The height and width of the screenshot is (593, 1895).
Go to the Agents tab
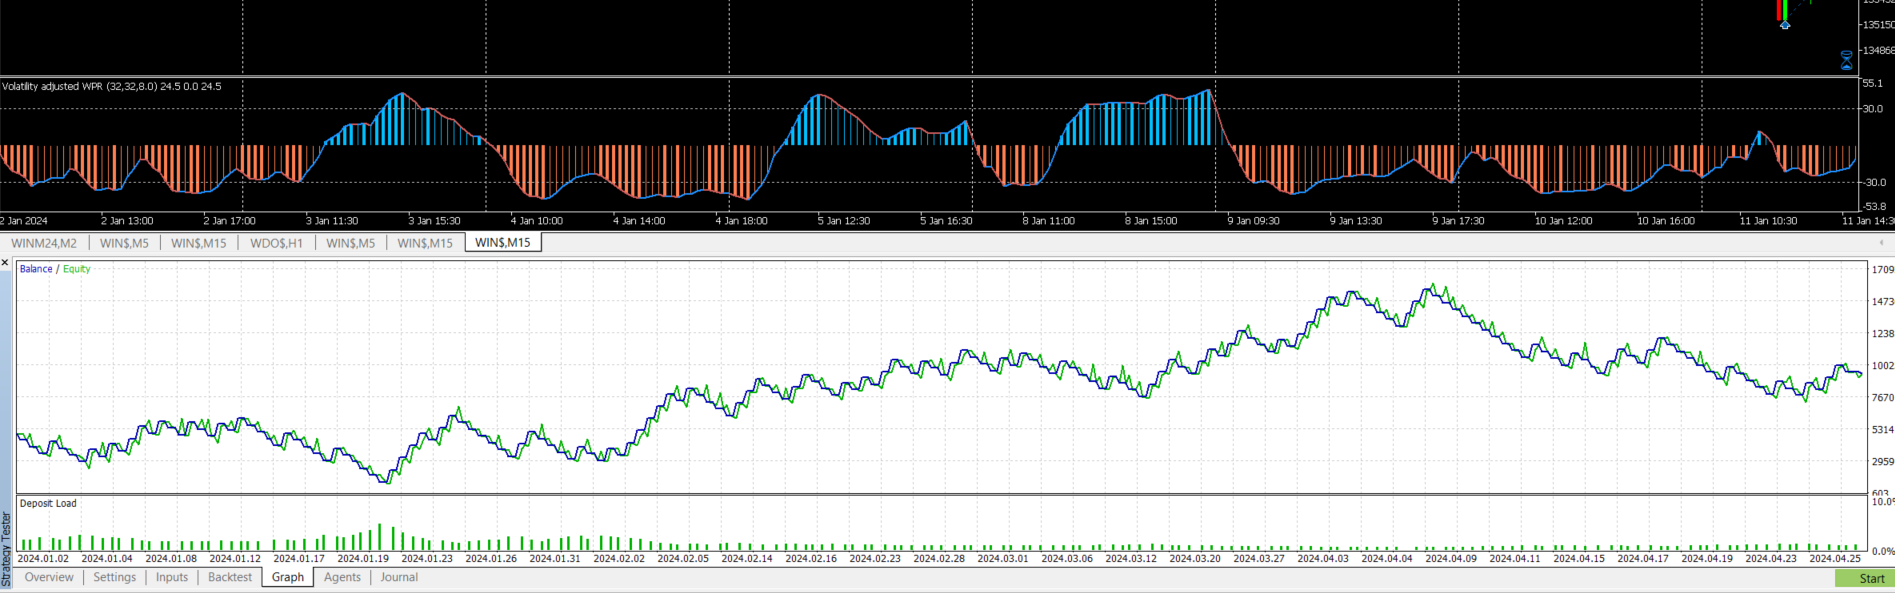click(x=342, y=578)
